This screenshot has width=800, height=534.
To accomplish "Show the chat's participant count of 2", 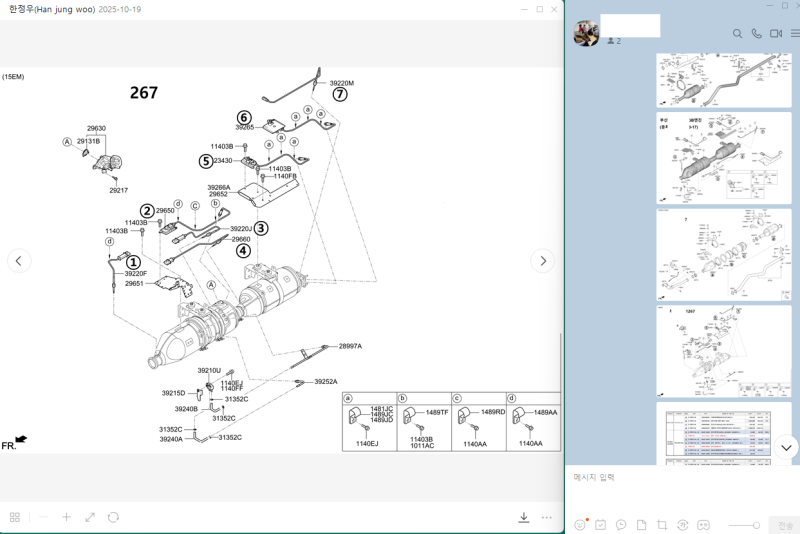I will pos(614,41).
